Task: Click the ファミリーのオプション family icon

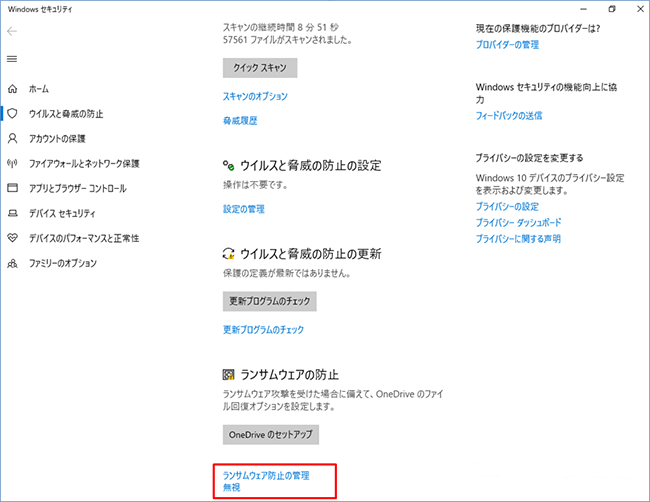Action: (x=12, y=263)
